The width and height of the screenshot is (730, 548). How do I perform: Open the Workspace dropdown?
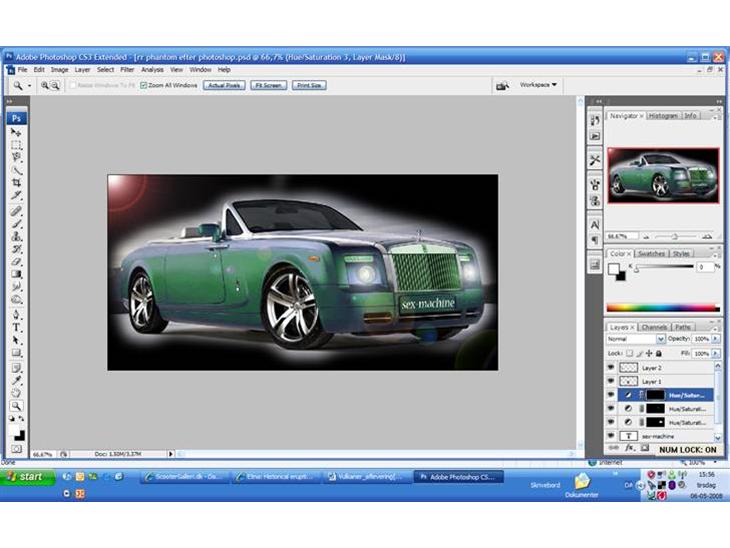[x=539, y=85]
